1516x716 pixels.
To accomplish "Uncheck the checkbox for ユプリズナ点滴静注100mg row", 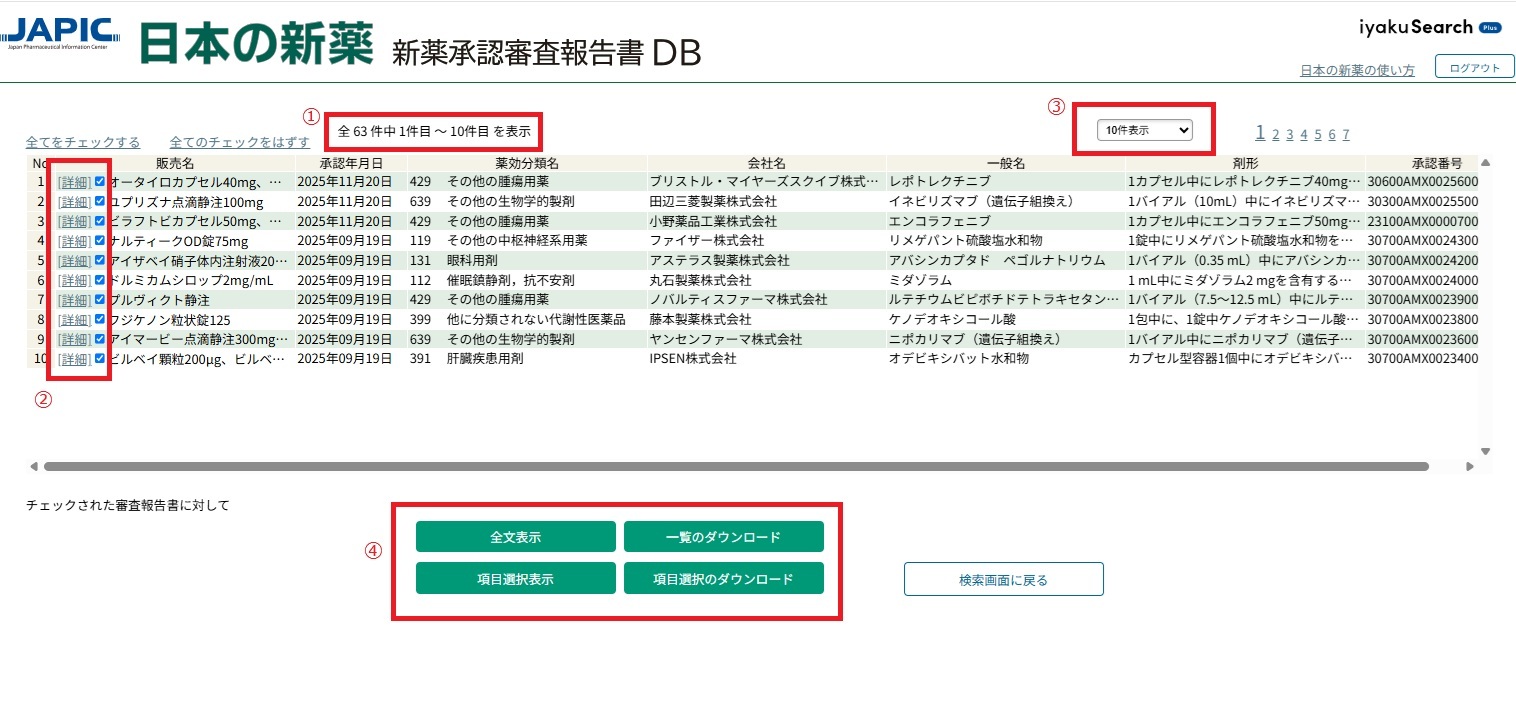I will pyautogui.click(x=99, y=201).
